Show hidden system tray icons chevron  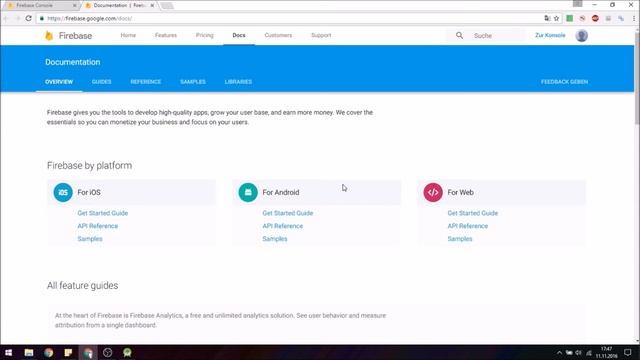click(559, 353)
